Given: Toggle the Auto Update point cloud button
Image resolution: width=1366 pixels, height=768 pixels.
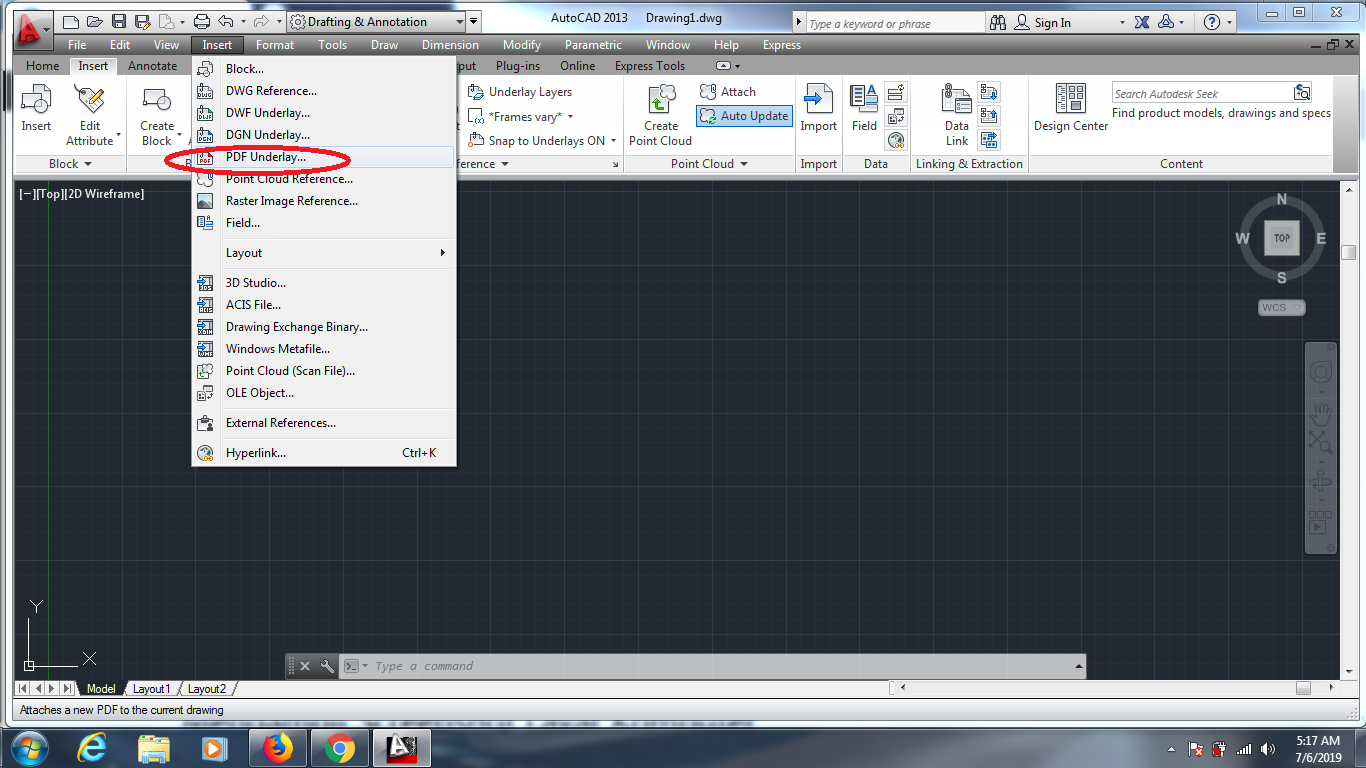Looking at the screenshot, I should (x=744, y=116).
